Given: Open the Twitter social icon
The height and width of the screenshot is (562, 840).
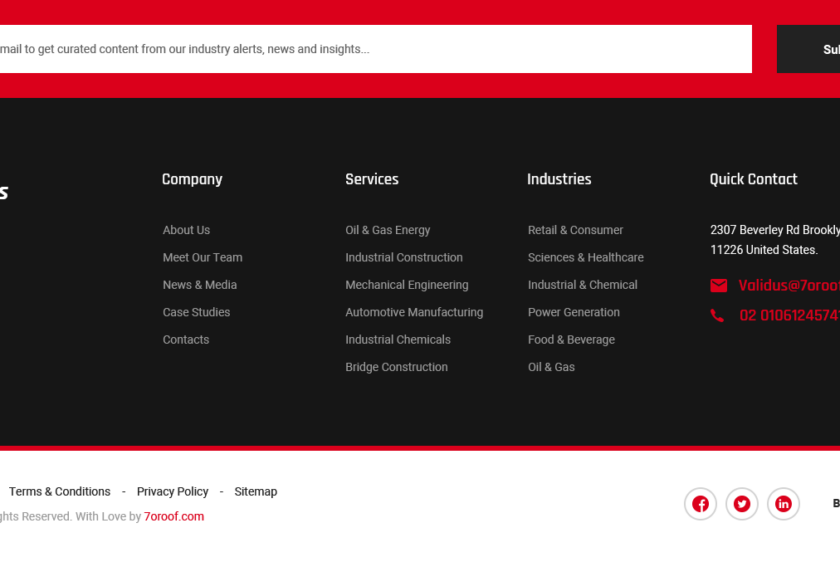Looking at the screenshot, I should coord(742,504).
